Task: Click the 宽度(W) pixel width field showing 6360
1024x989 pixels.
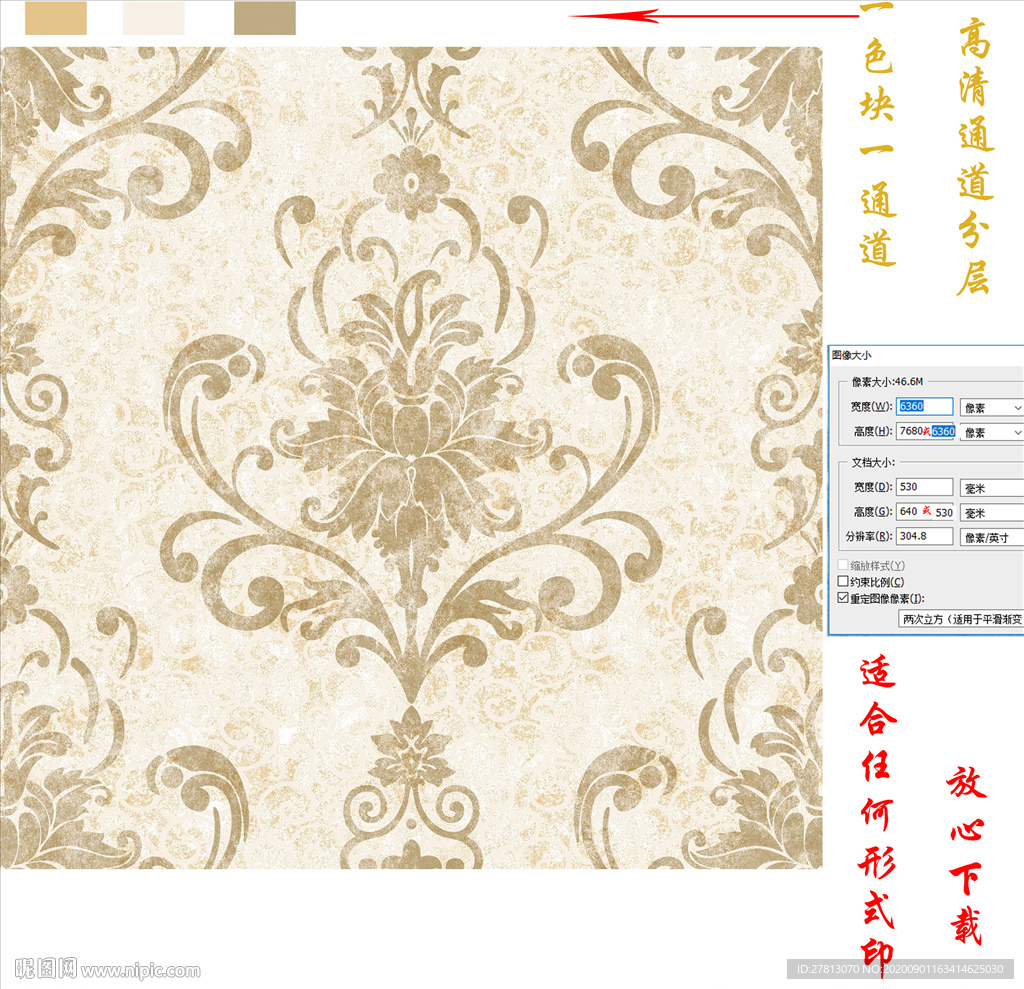Action: point(924,406)
